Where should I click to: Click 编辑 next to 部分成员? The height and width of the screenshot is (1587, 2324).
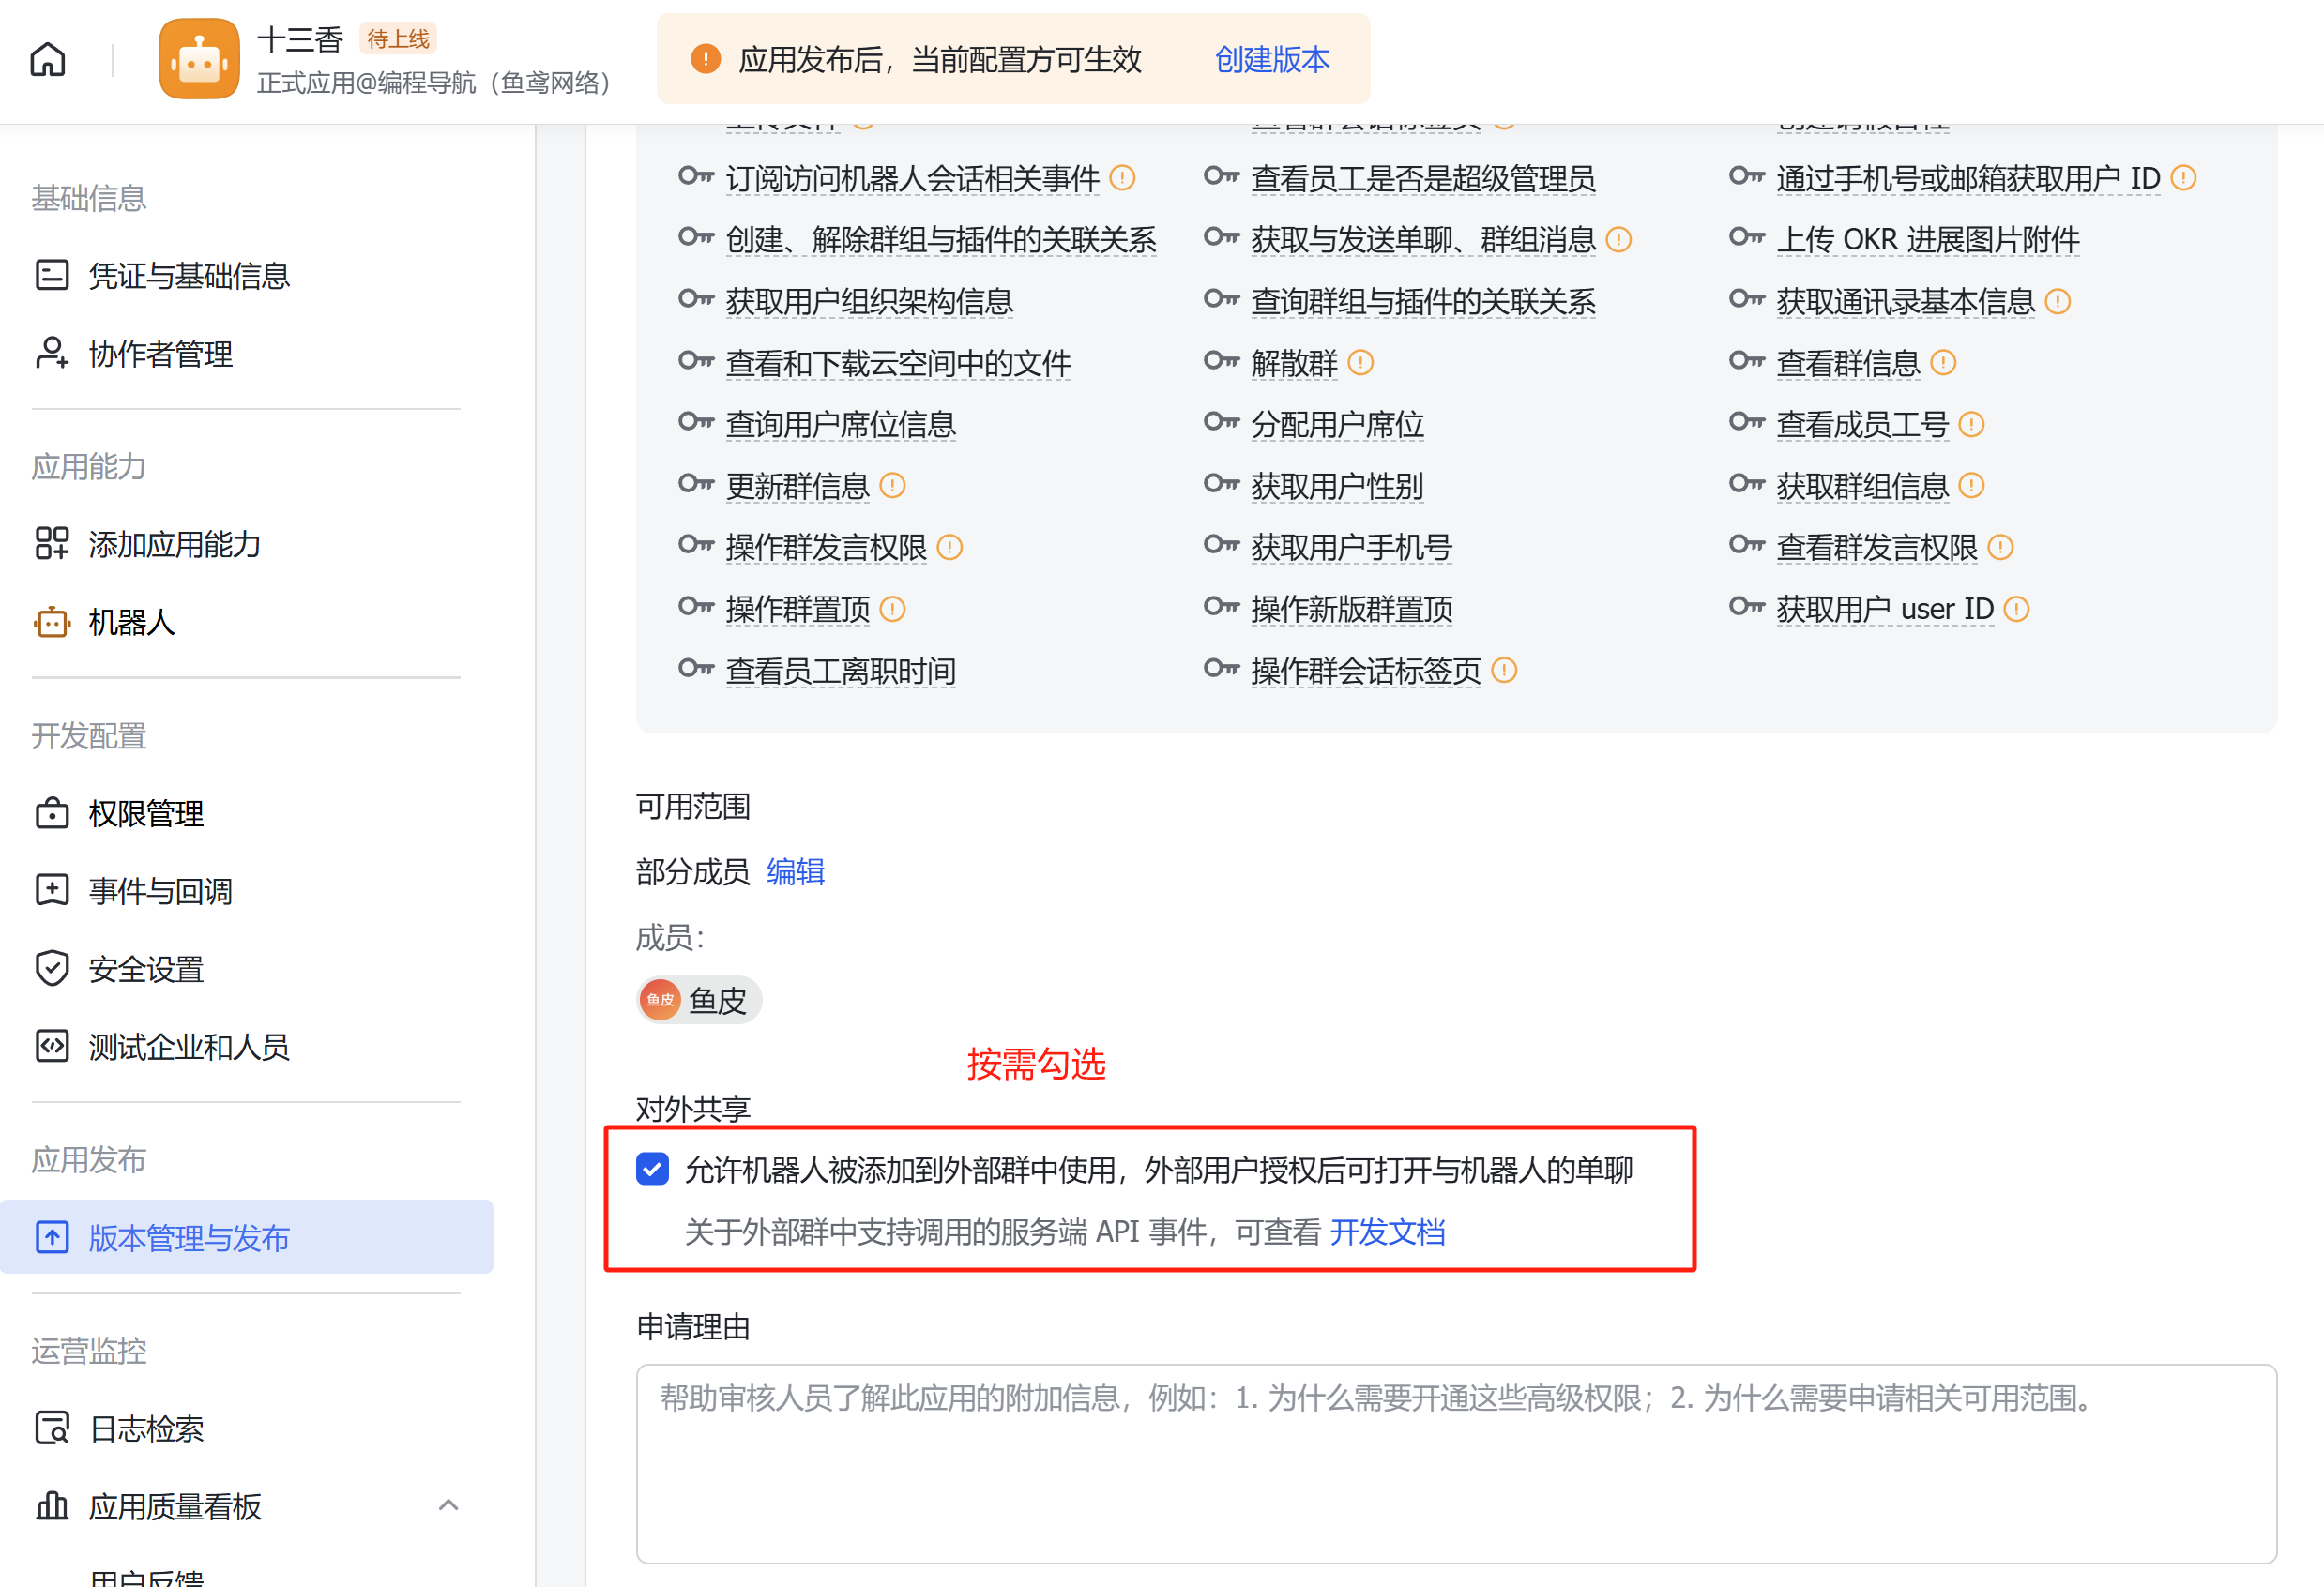pos(795,871)
